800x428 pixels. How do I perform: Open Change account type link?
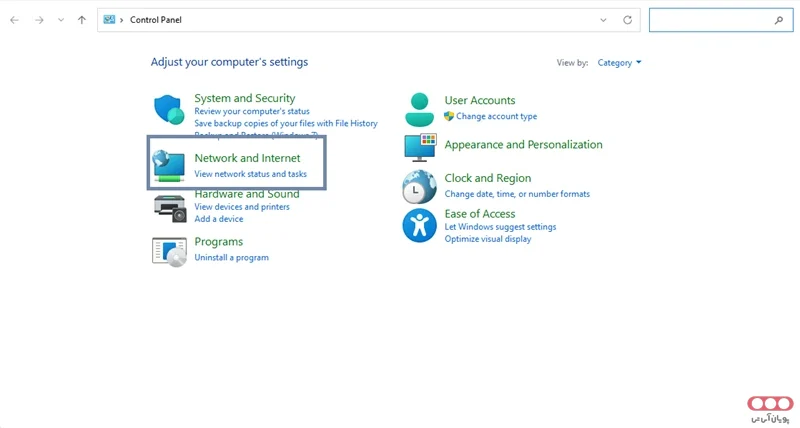496,116
